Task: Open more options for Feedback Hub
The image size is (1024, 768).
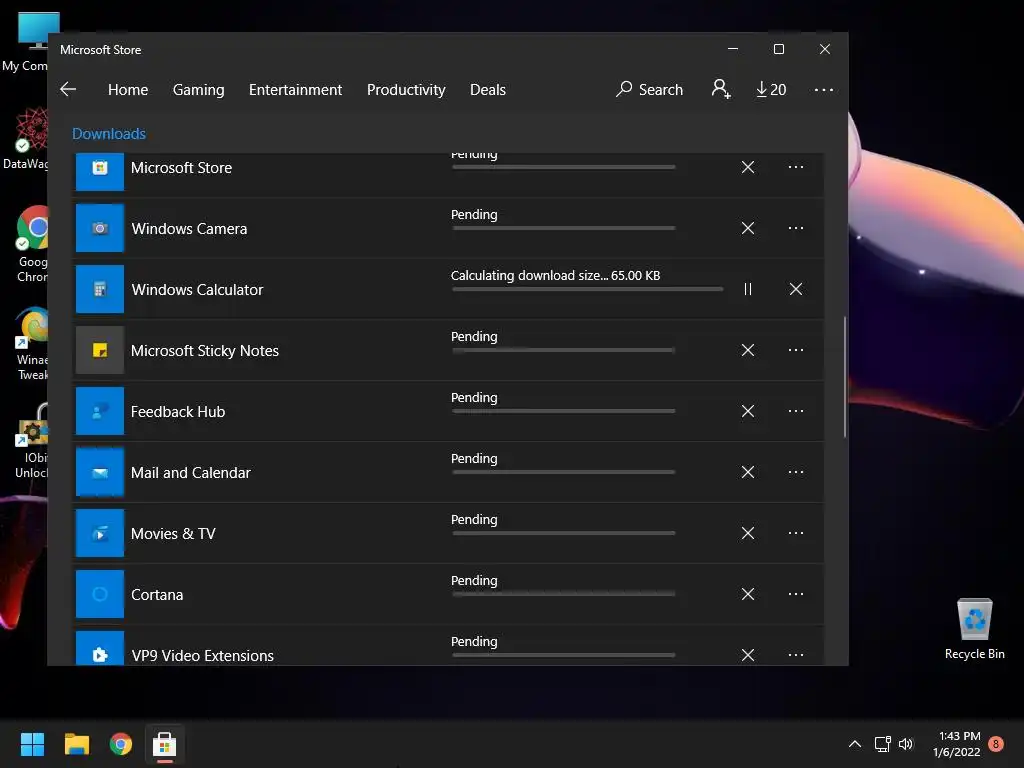Action: coord(795,411)
